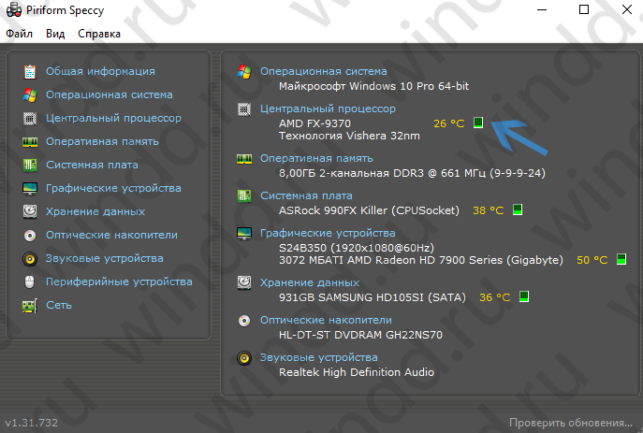Viewport: 643px width, 433px height.
Task: Open the Файл menu
Action: [19, 34]
